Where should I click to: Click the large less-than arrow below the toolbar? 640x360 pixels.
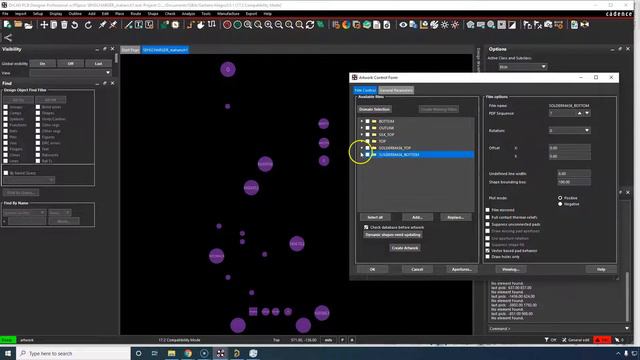tap(8, 38)
